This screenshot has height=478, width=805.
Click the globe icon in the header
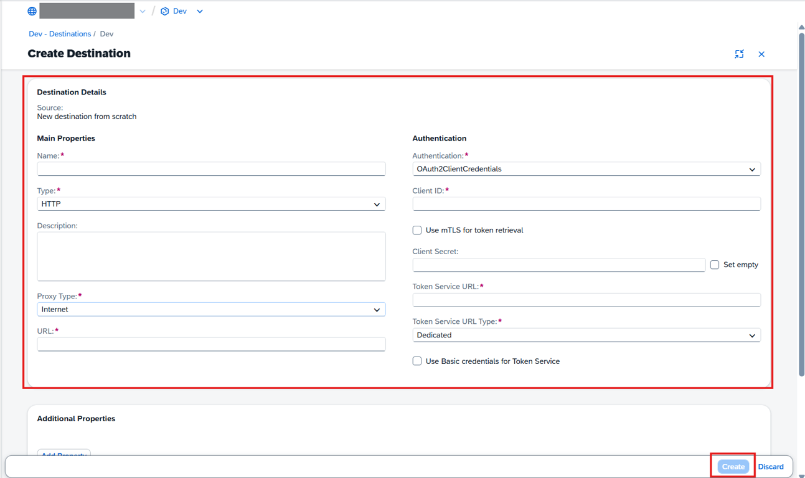pos(32,11)
